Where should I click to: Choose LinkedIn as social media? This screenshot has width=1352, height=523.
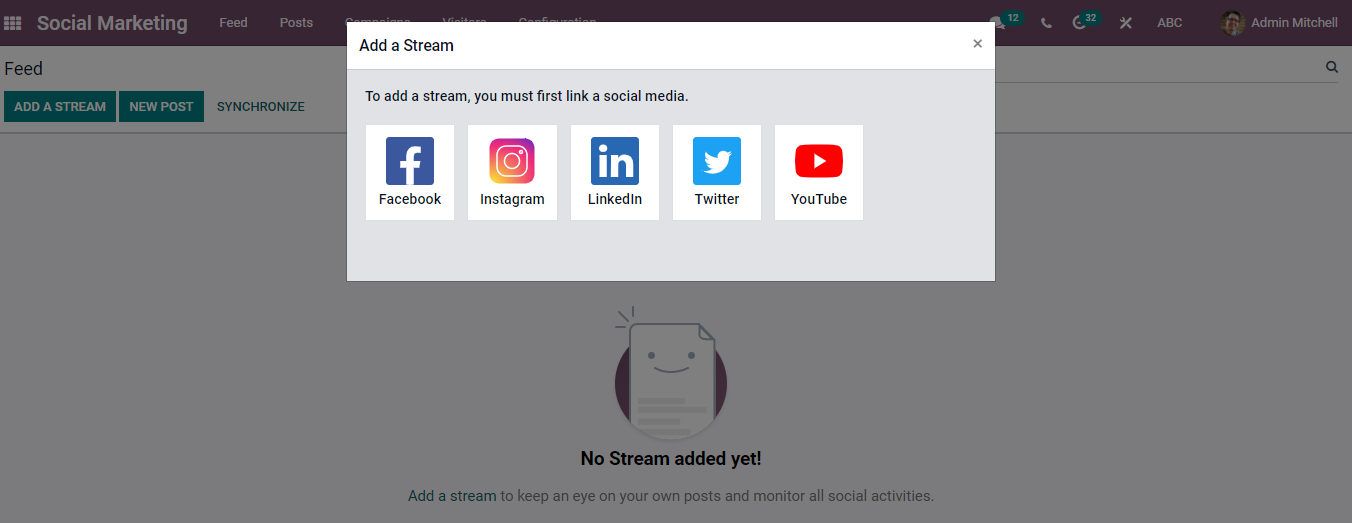click(615, 172)
